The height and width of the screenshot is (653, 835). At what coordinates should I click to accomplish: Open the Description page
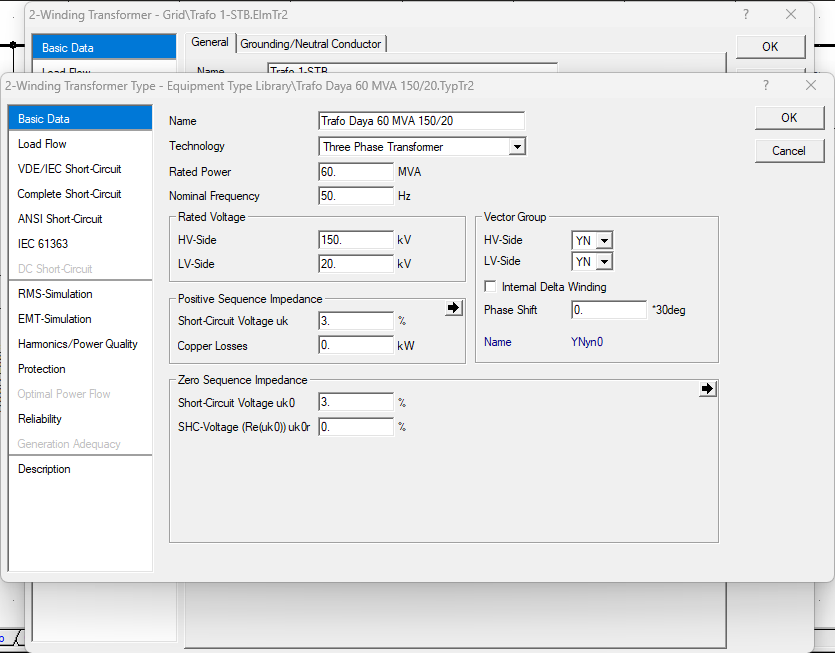[x=44, y=469]
